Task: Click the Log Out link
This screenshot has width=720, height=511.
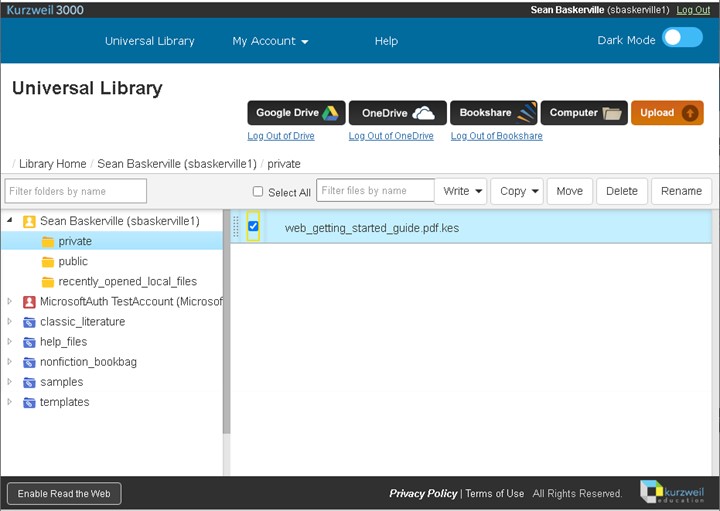Action: (x=693, y=10)
